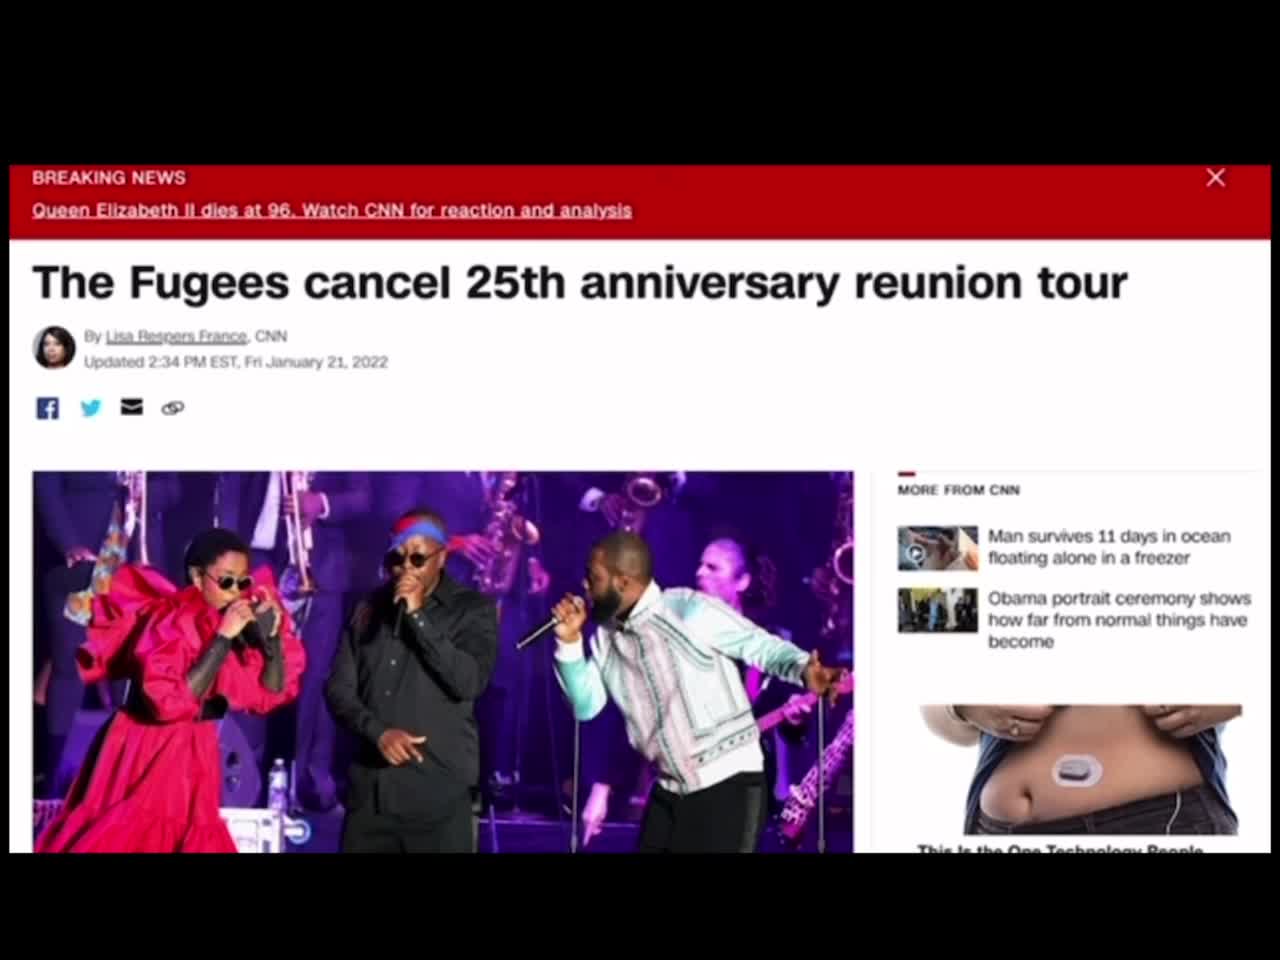Open Lisa Respers France author link
Screen dimensions: 1280x960
click(x=176, y=336)
